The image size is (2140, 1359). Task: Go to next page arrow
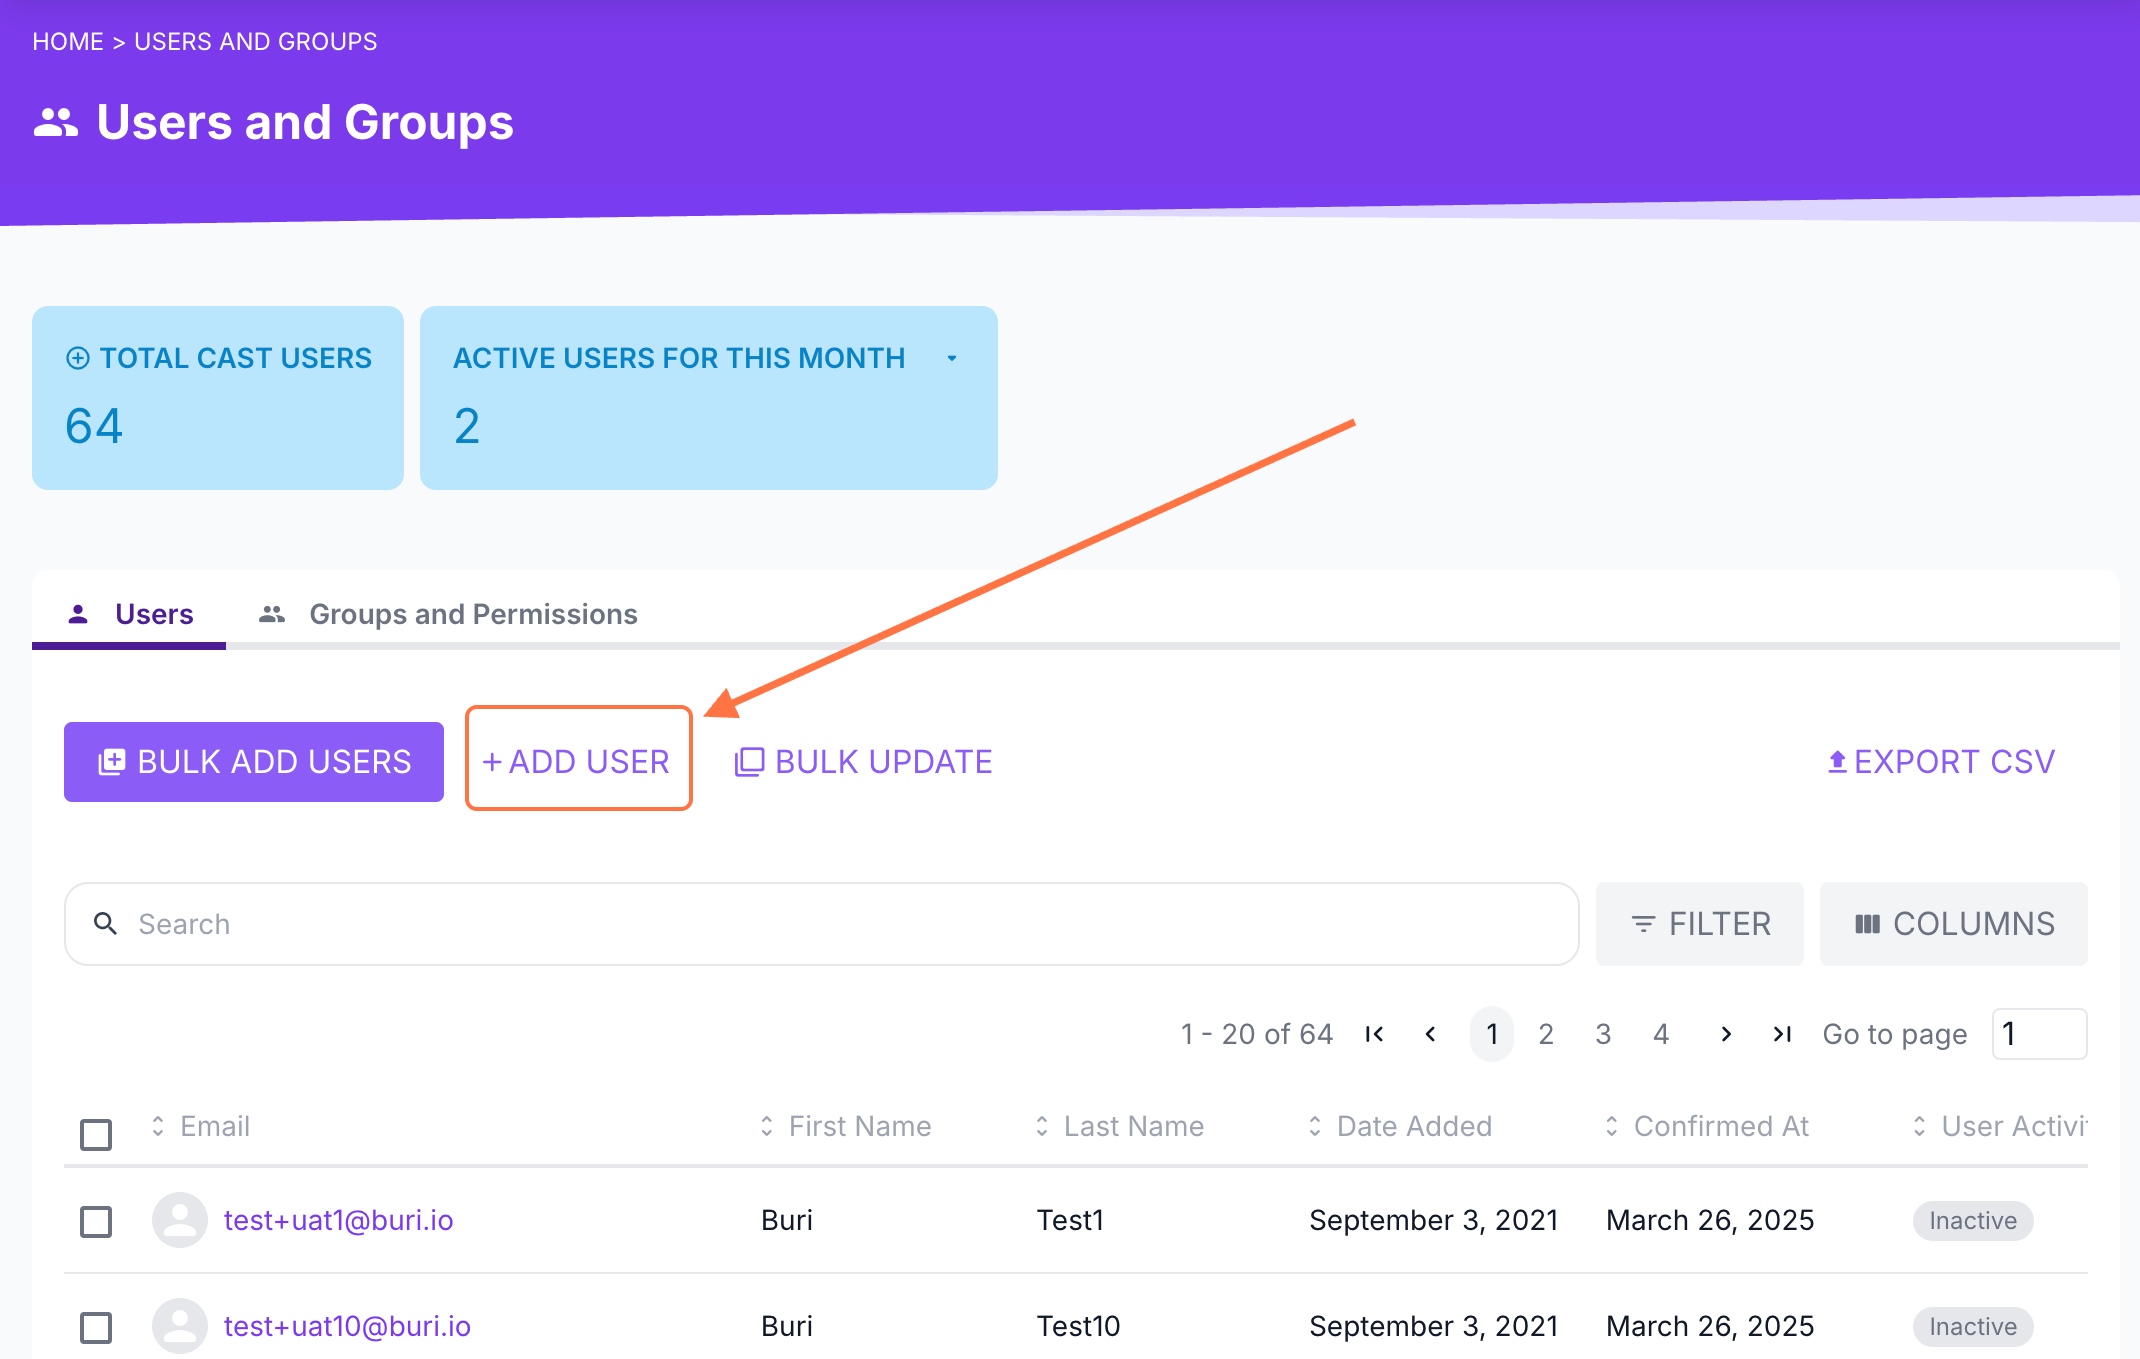pos(1726,1034)
